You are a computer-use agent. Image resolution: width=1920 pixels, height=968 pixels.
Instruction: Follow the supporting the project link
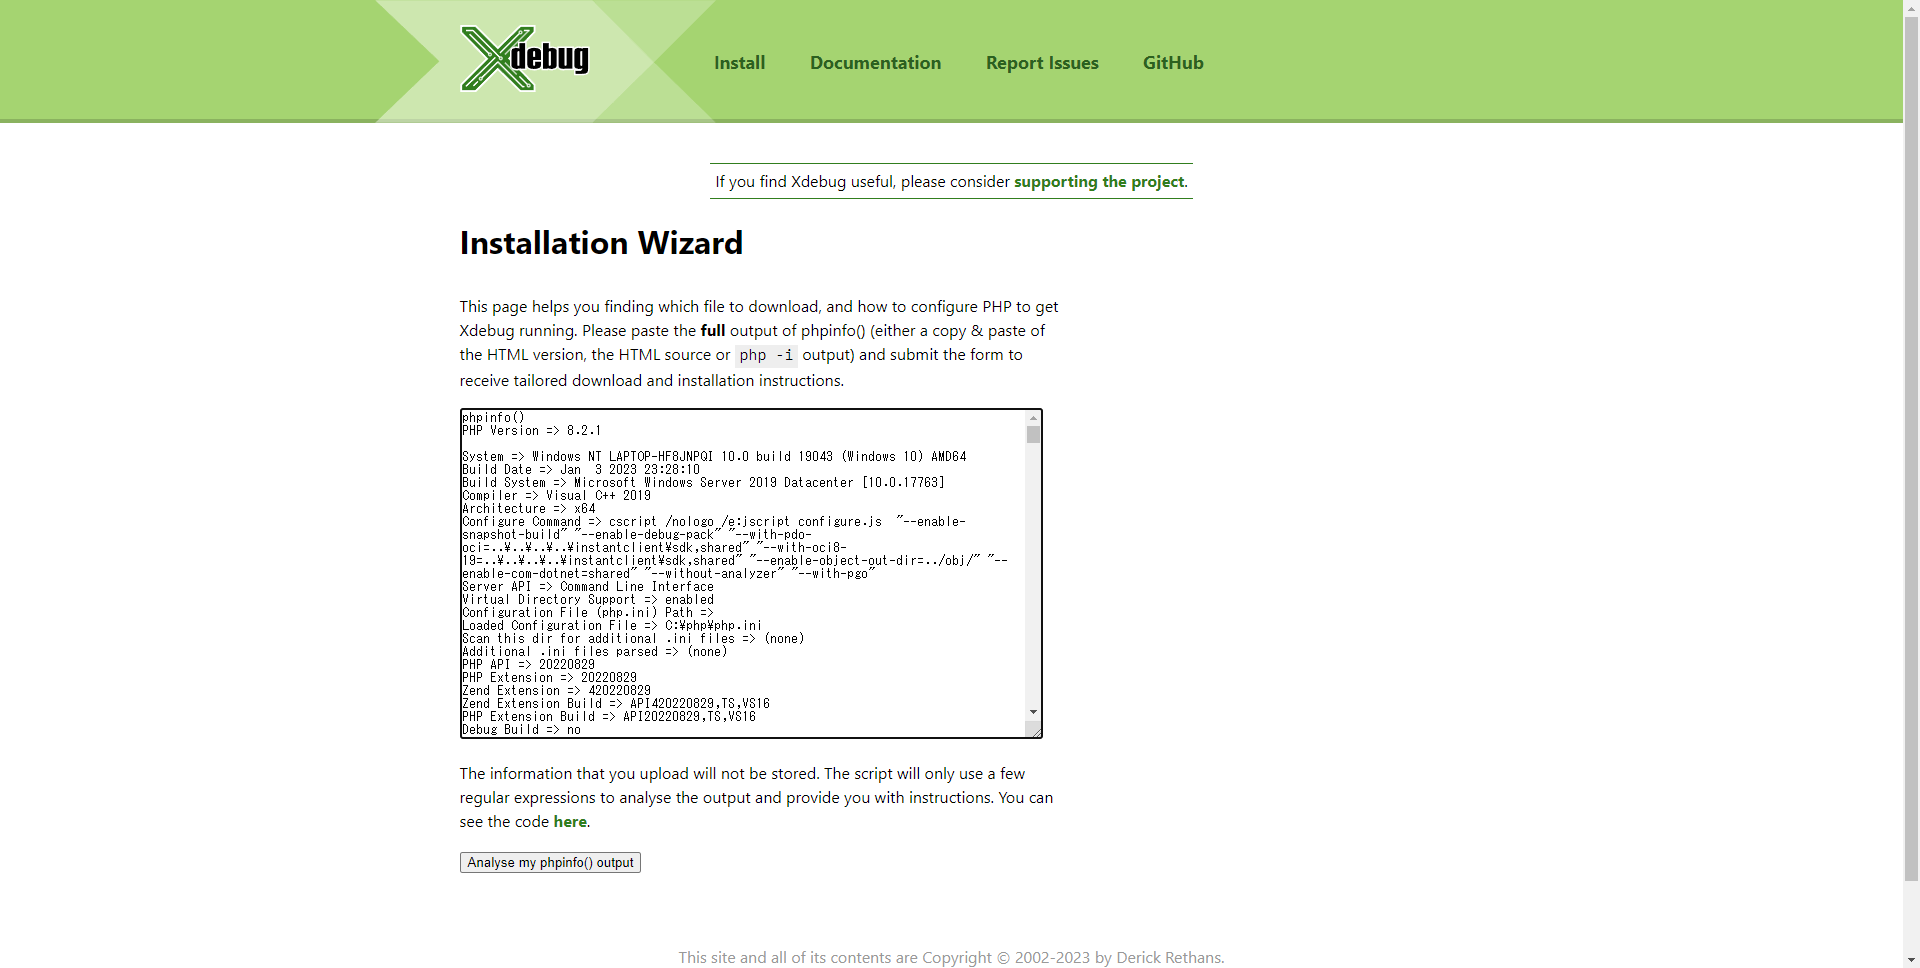click(1099, 182)
